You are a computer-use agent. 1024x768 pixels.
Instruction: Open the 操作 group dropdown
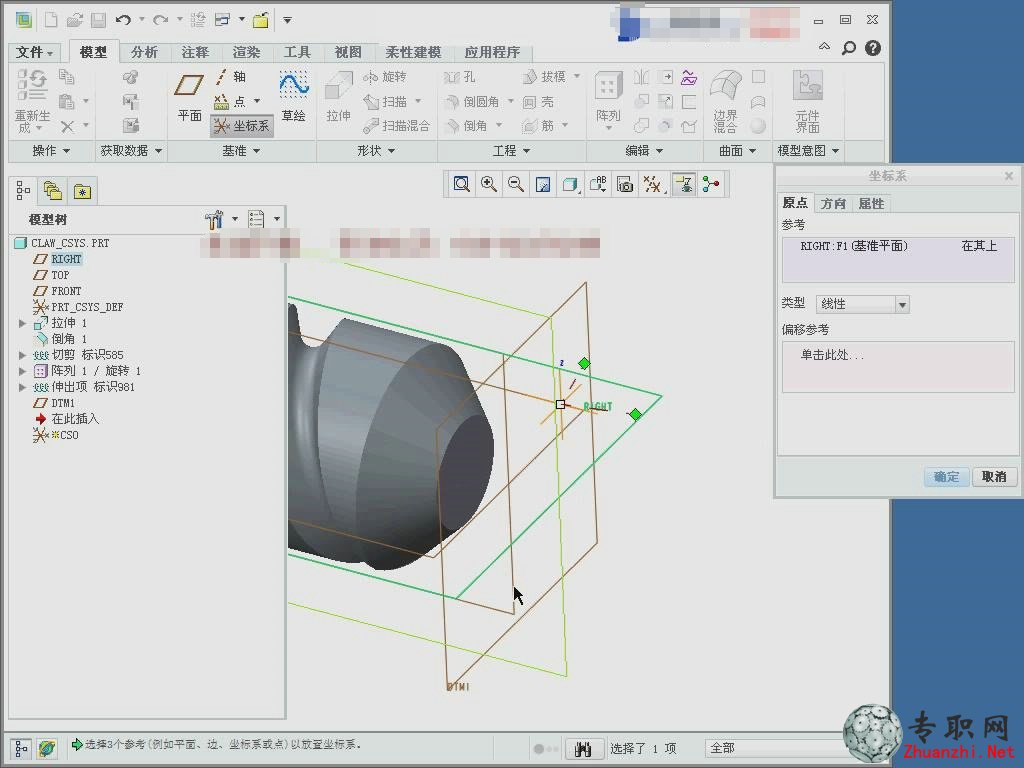coord(50,151)
